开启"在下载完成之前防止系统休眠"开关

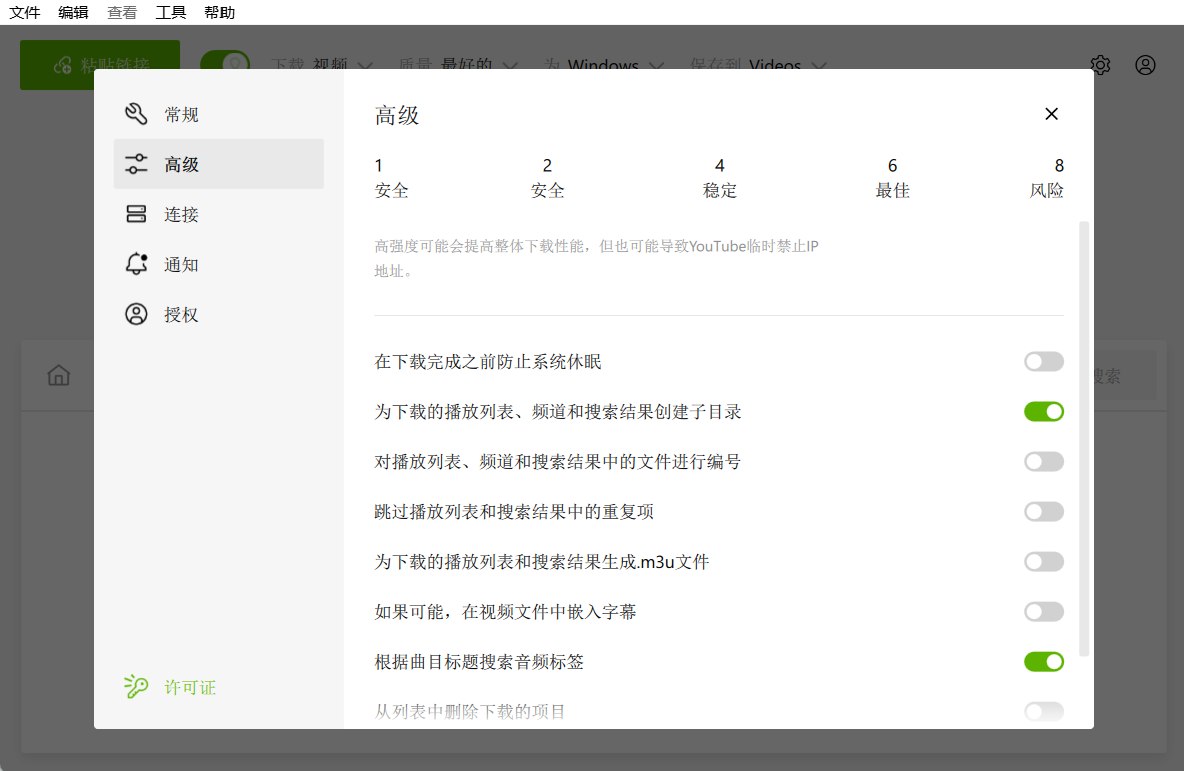tap(1043, 361)
